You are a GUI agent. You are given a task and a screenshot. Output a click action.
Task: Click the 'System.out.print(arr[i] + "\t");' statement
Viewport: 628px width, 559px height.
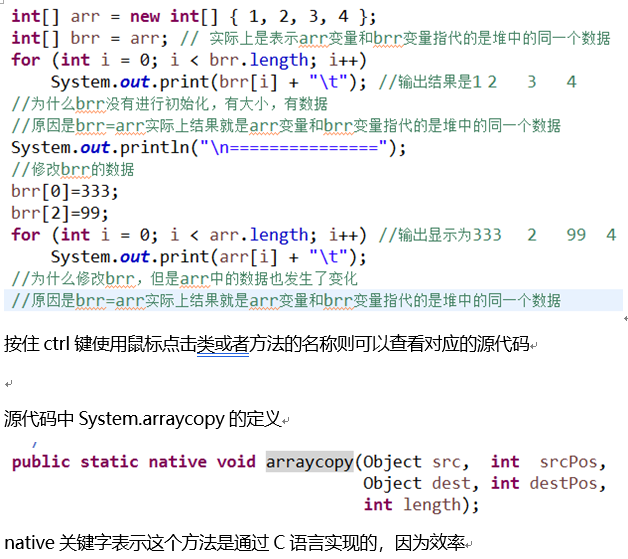(x=208, y=257)
